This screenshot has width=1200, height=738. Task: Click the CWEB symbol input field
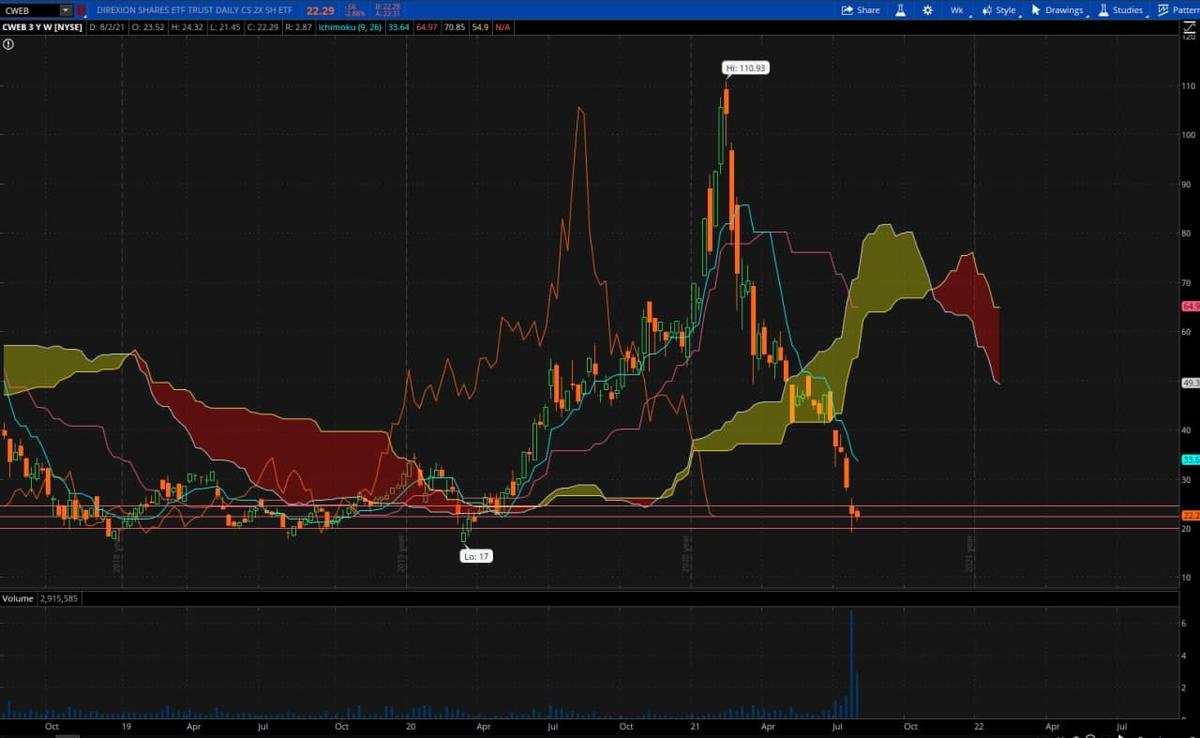(31, 10)
